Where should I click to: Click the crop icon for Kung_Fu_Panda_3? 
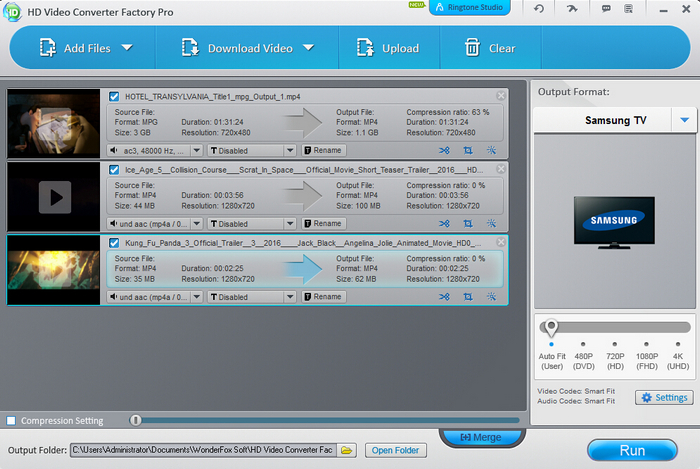[468, 297]
